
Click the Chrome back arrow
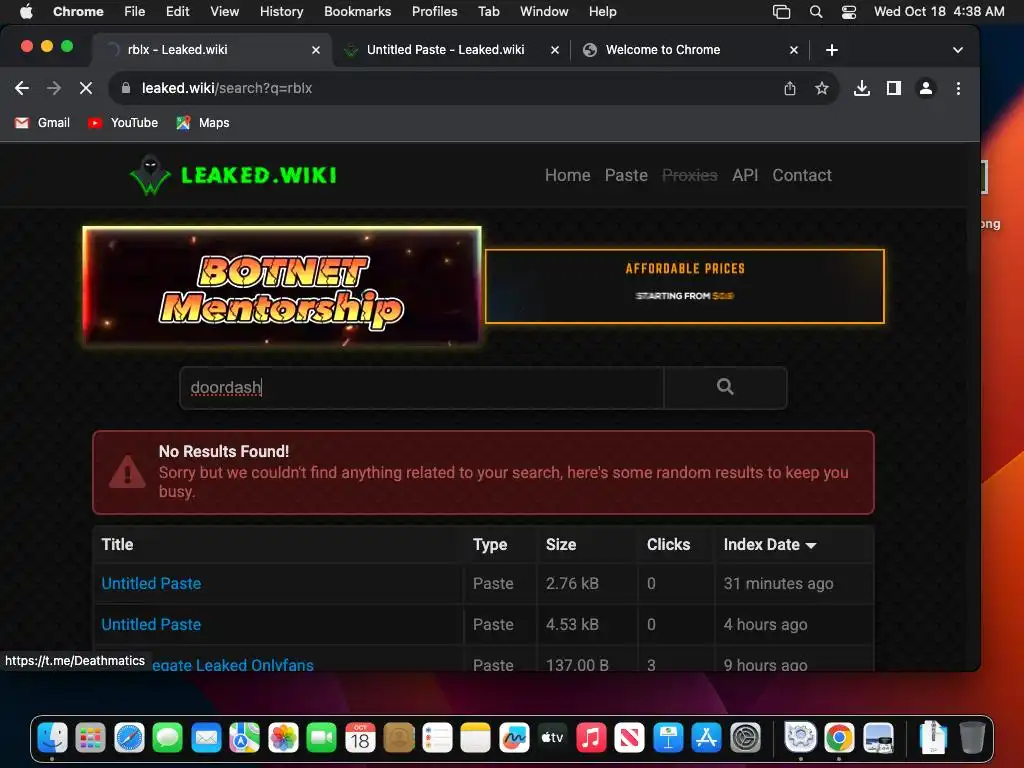(22, 88)
